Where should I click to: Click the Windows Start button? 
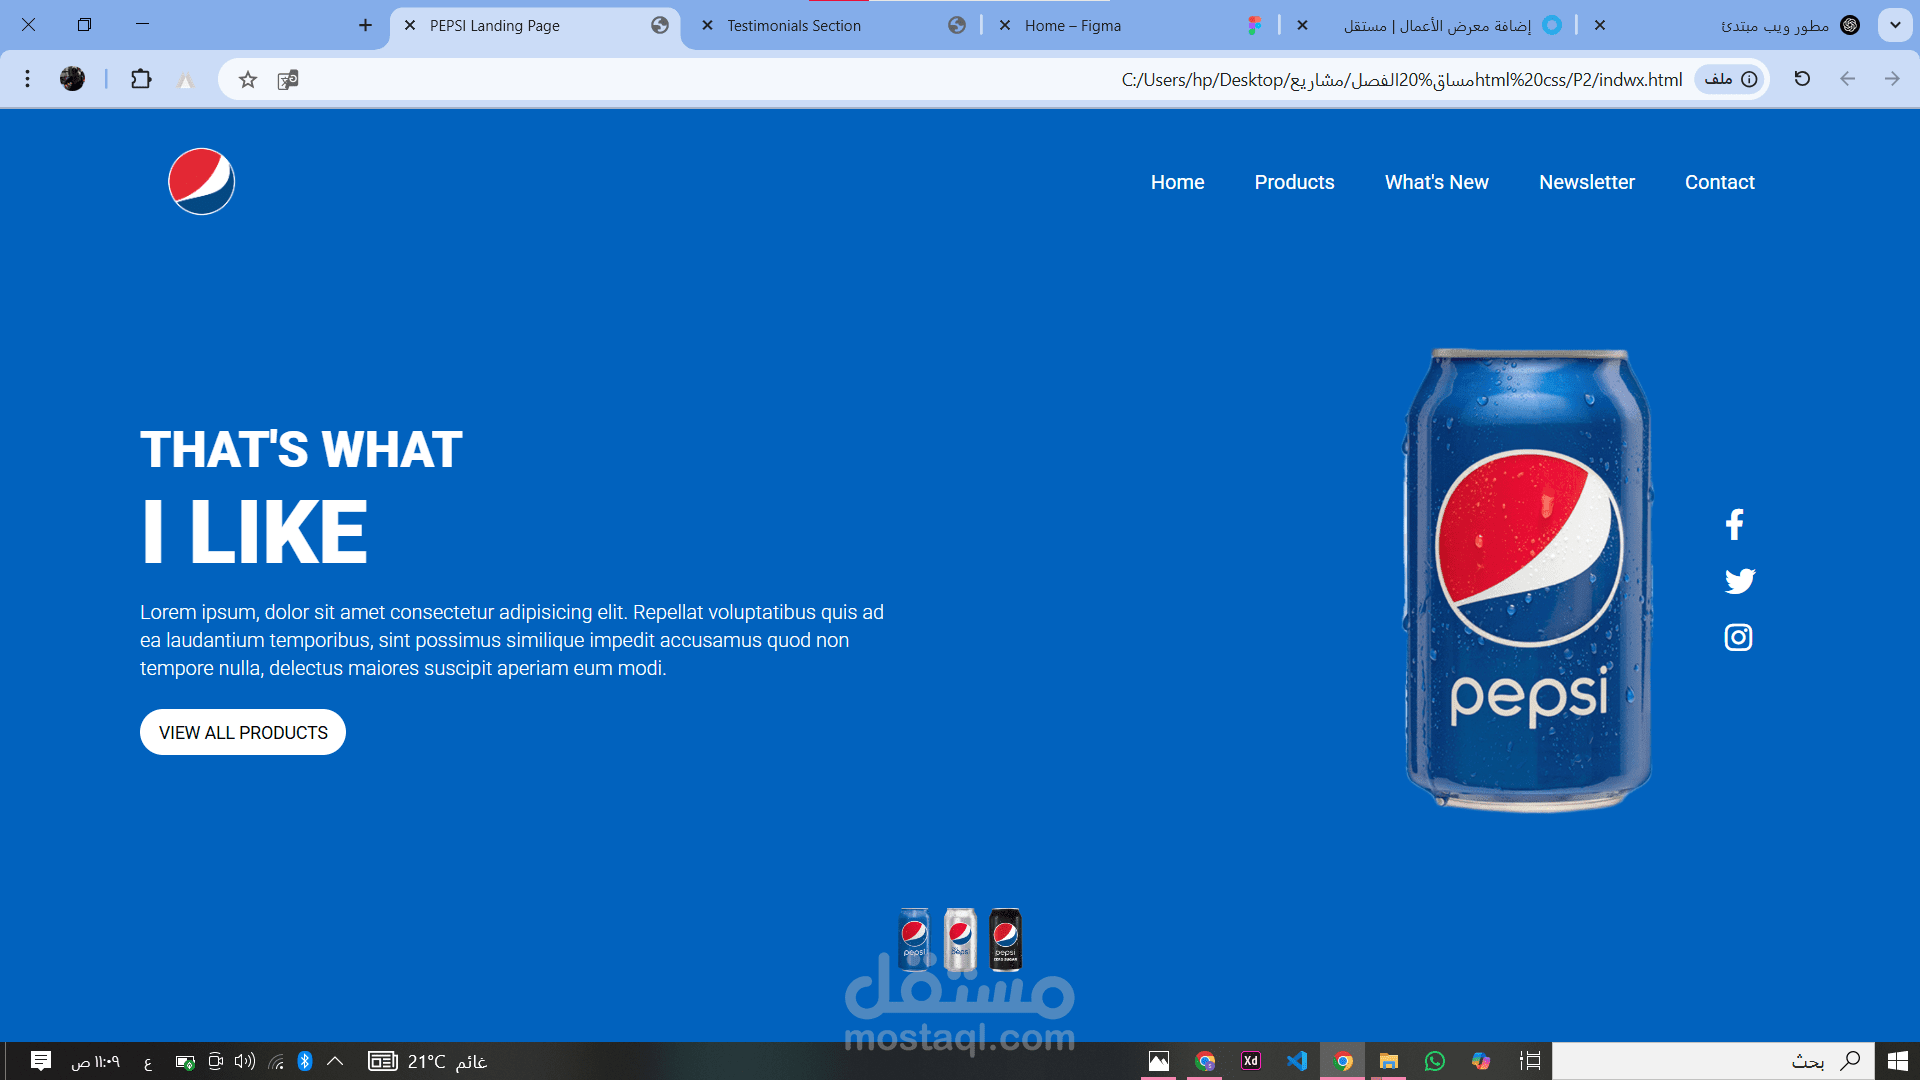[x=1897, y=1061]
